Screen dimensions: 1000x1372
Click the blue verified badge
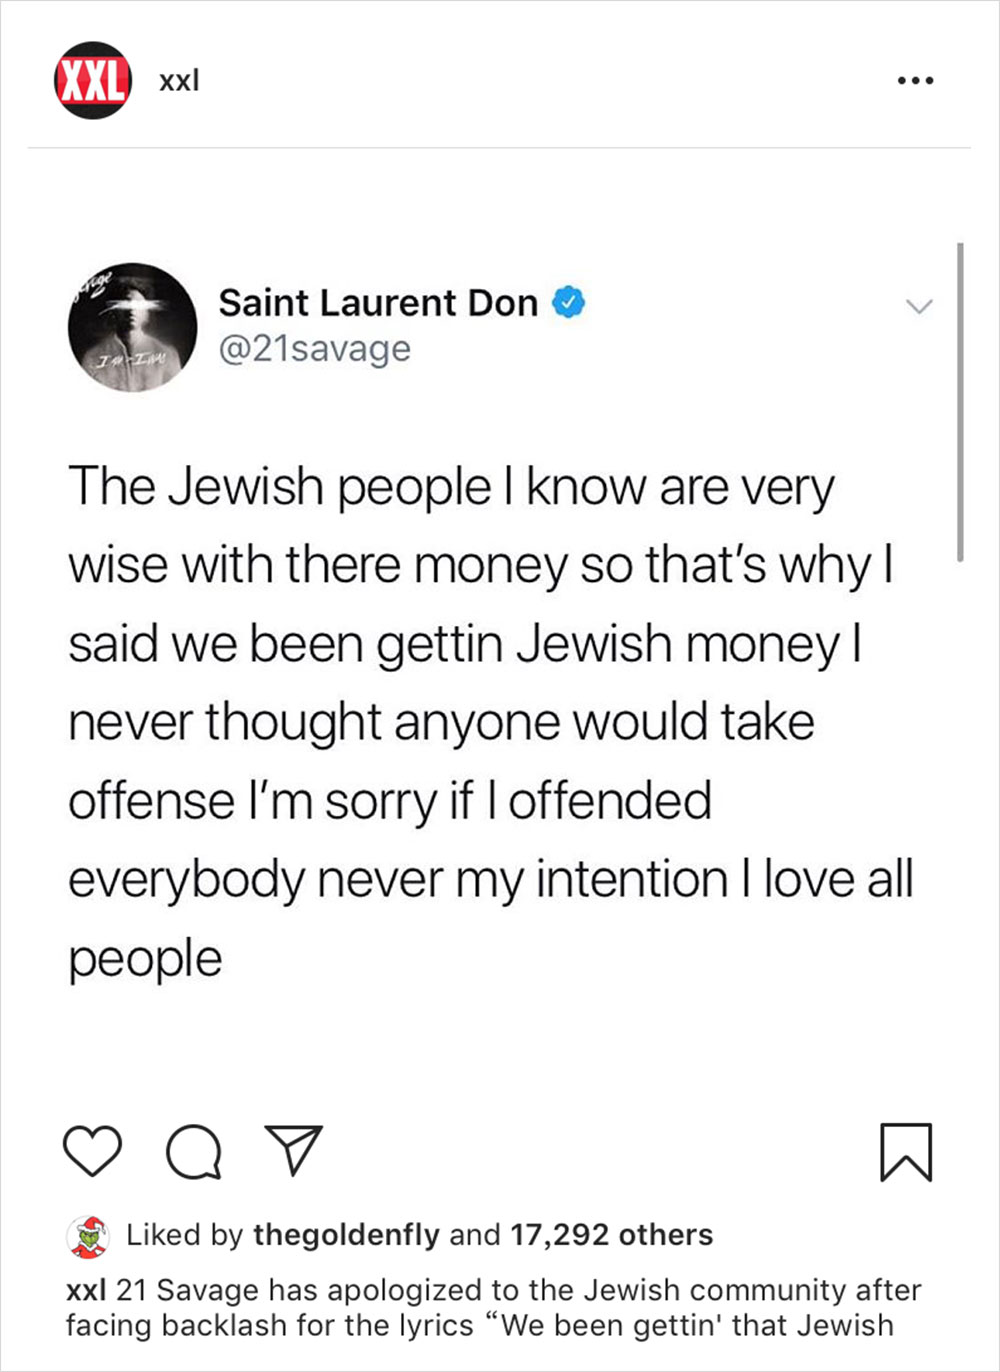point(569,302)
